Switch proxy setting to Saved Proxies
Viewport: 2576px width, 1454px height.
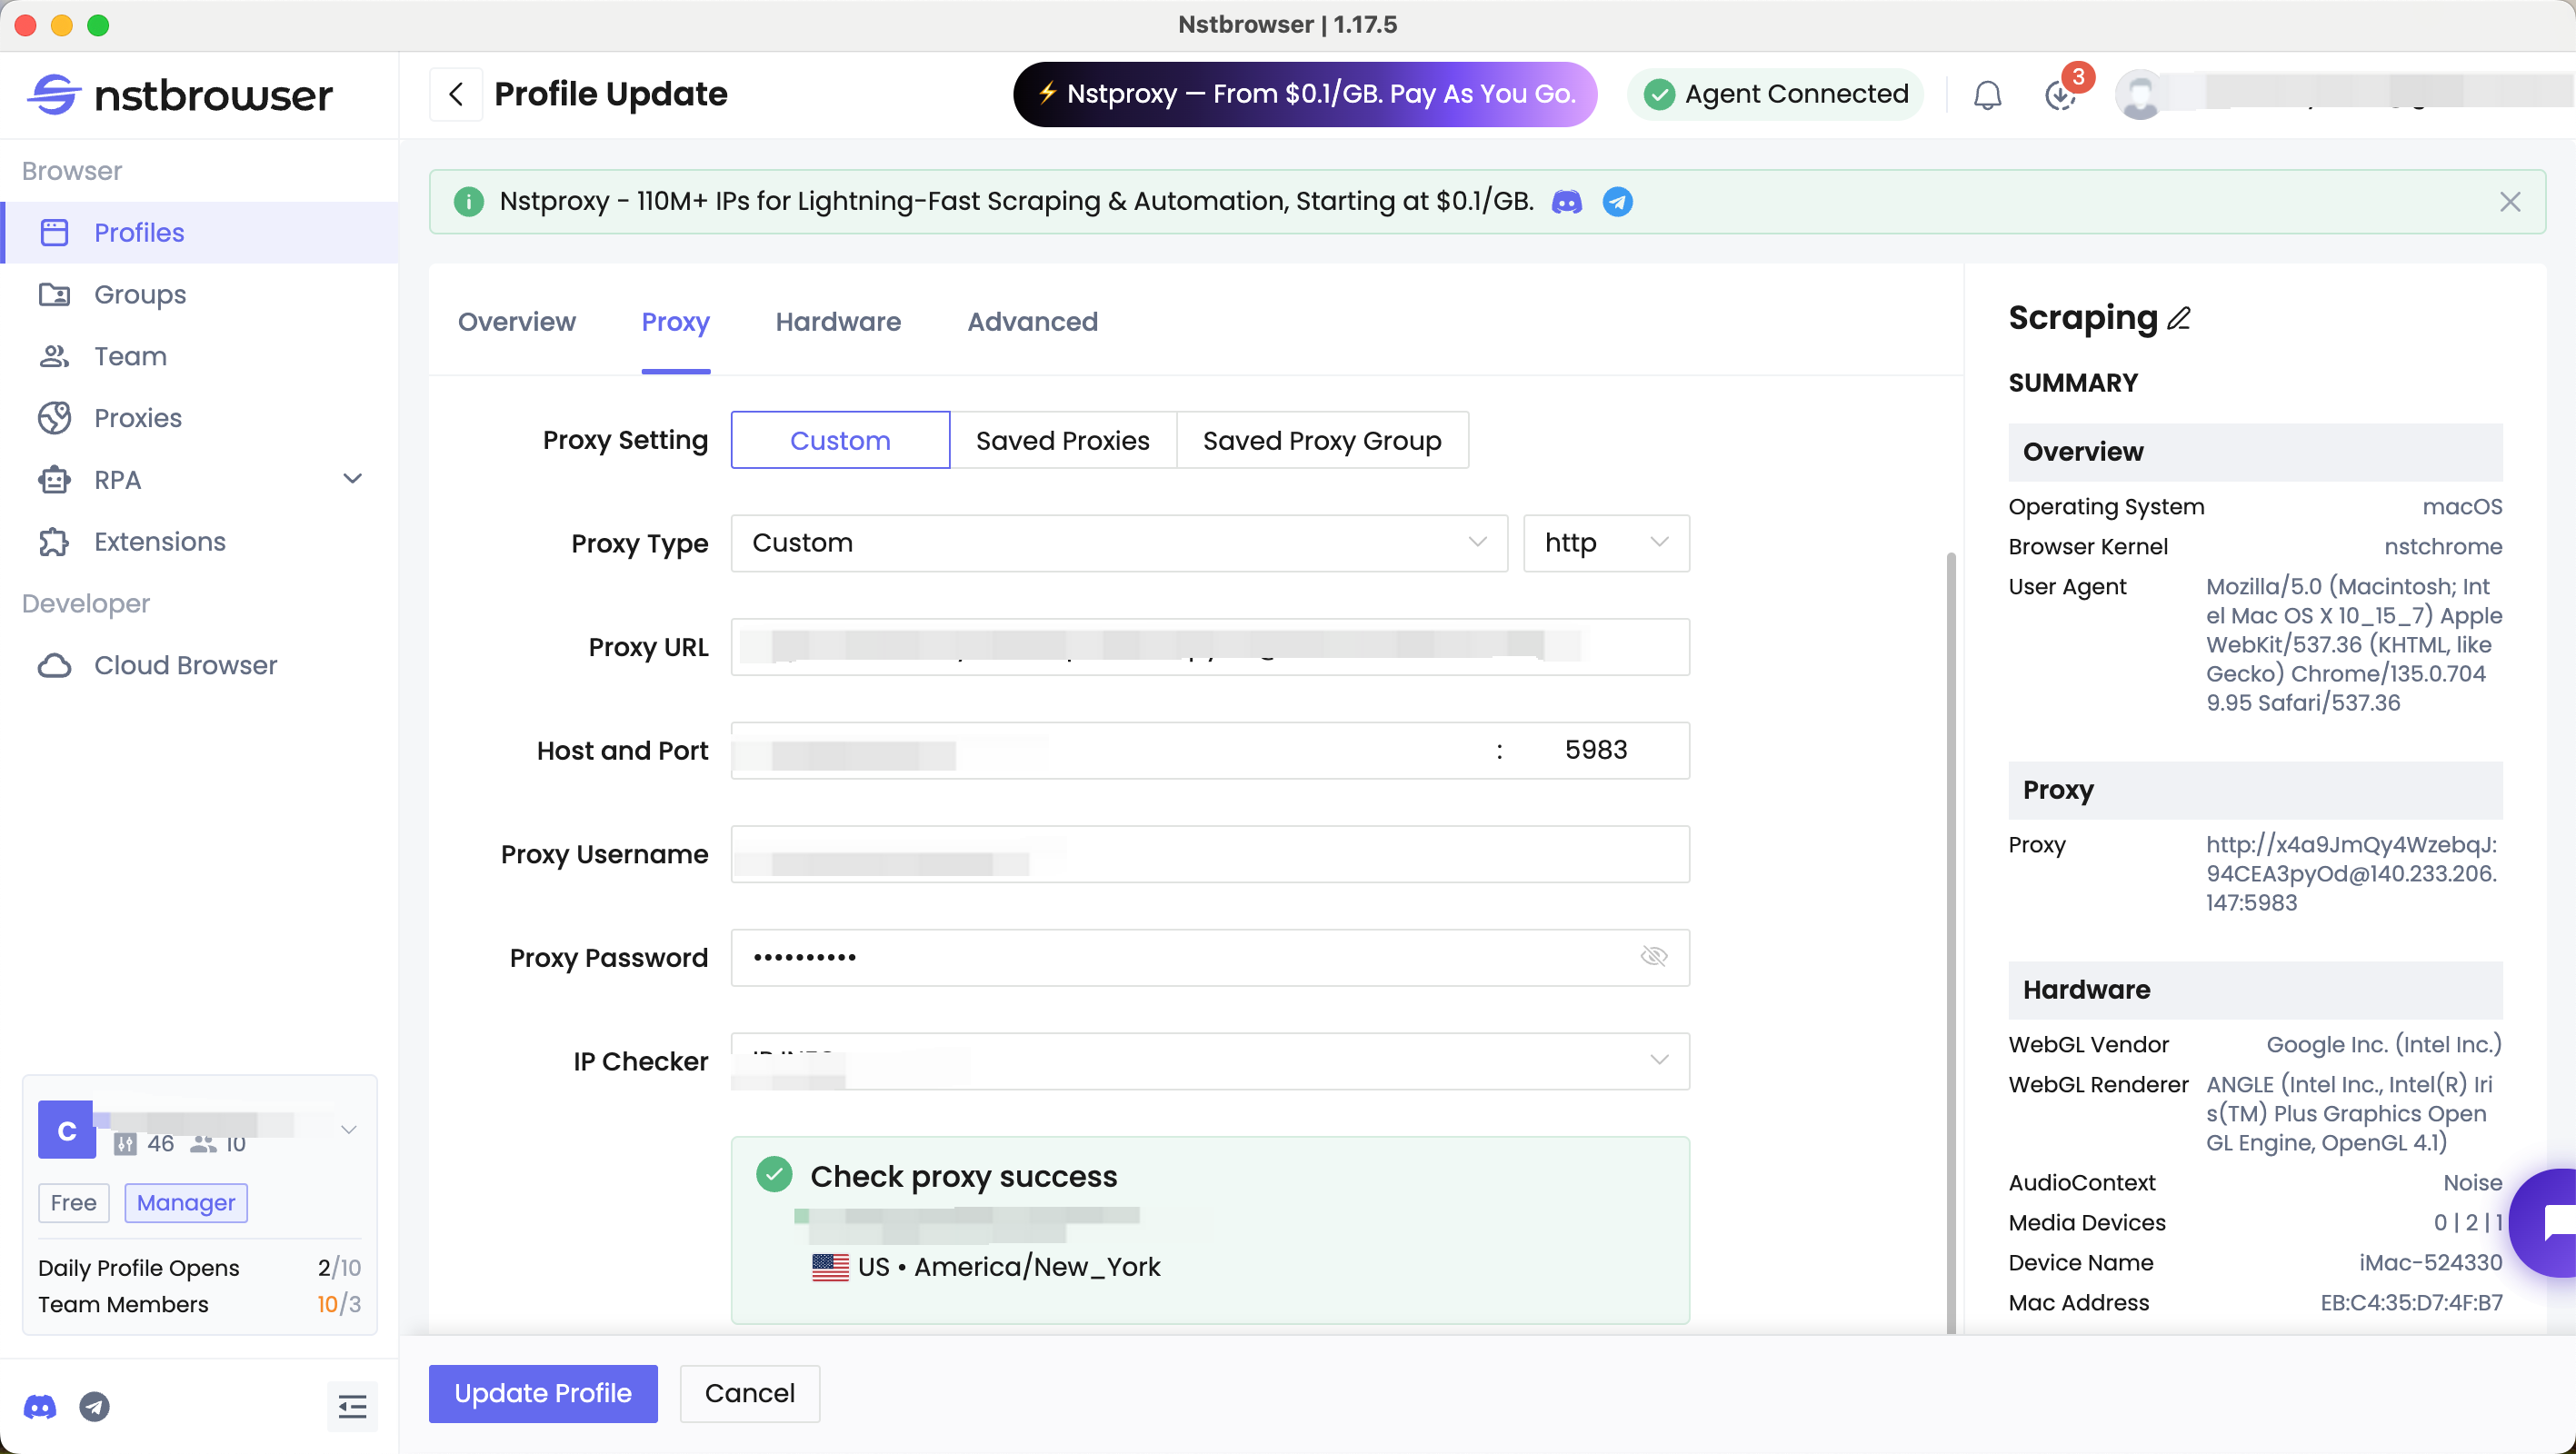point(1062,440)
